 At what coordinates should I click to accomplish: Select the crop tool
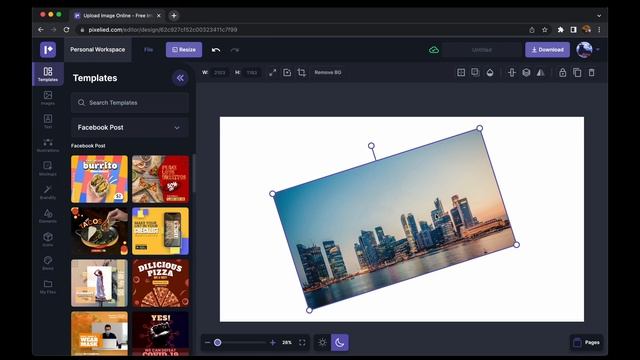click(302, 72)
